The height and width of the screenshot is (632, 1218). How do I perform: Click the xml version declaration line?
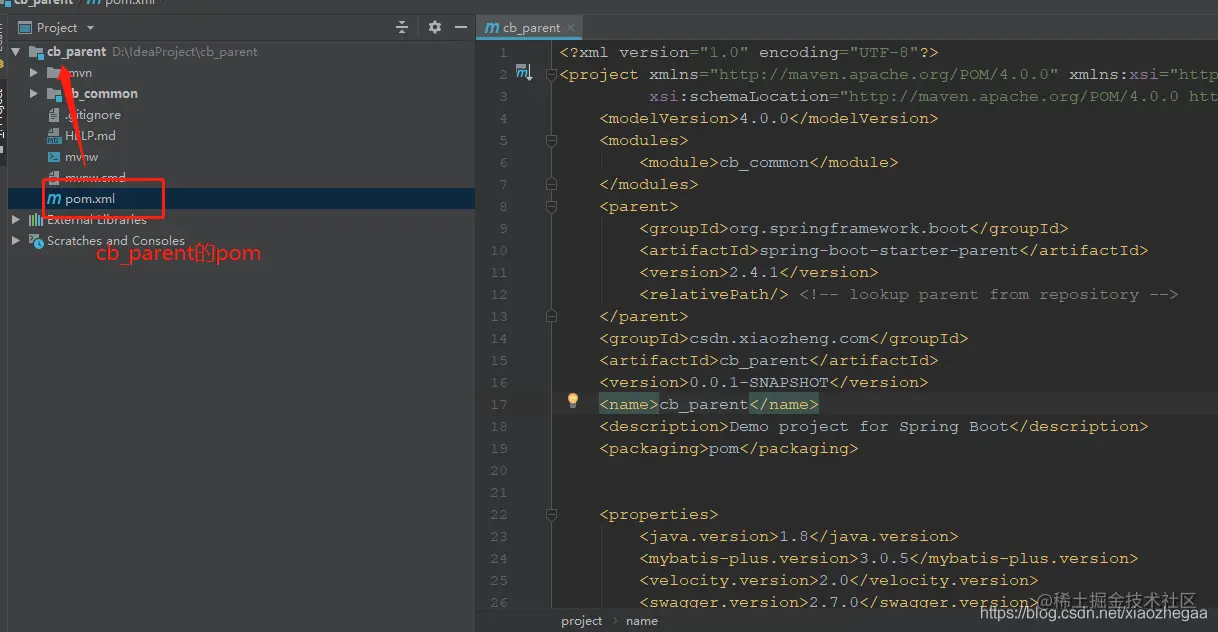click(x=749, y=52)
